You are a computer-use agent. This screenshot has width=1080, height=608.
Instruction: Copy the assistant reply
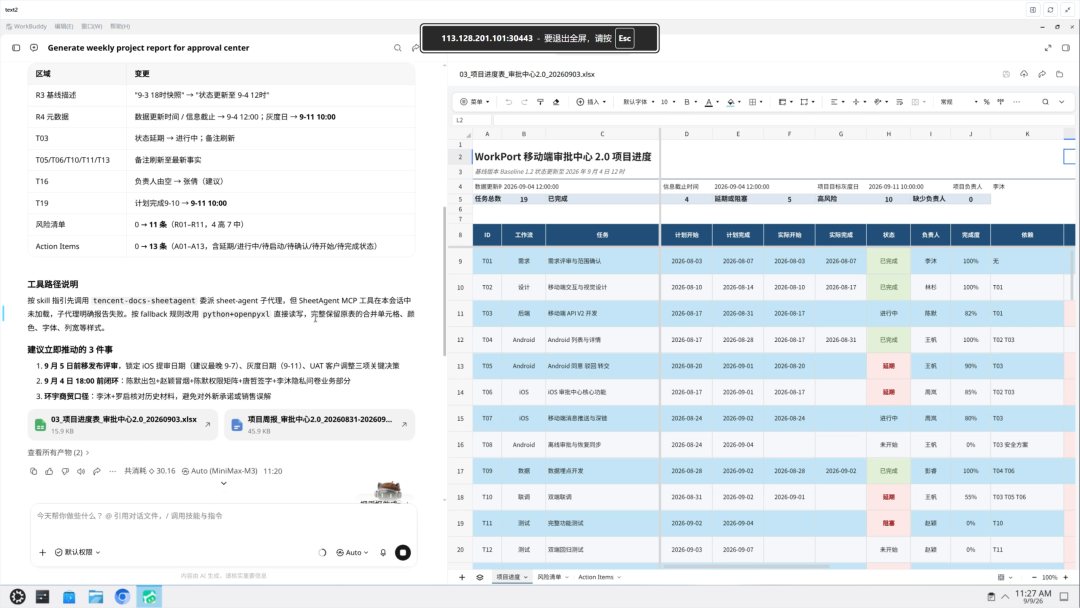click(x=33, y=471)
